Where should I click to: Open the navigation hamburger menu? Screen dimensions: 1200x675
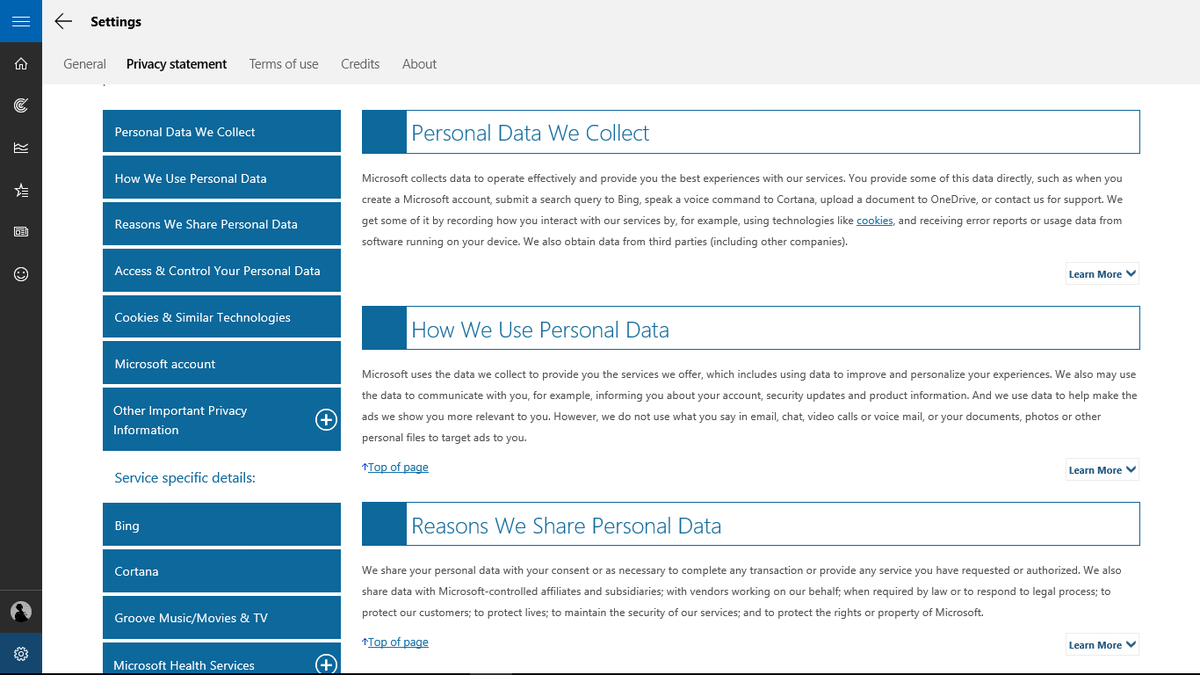click(20, 20)
